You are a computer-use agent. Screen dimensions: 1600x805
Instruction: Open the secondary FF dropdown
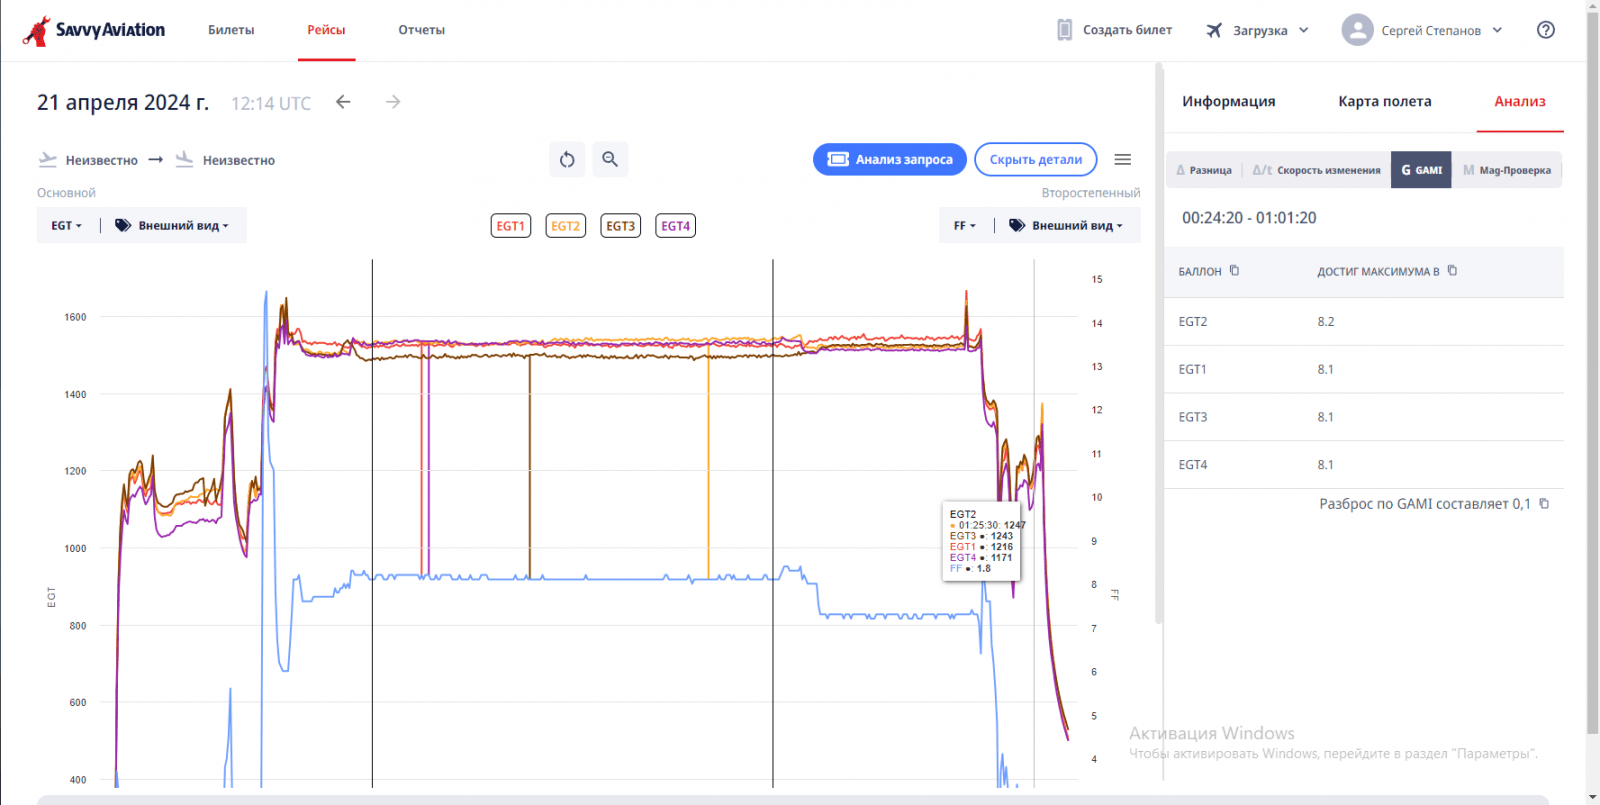964,226
